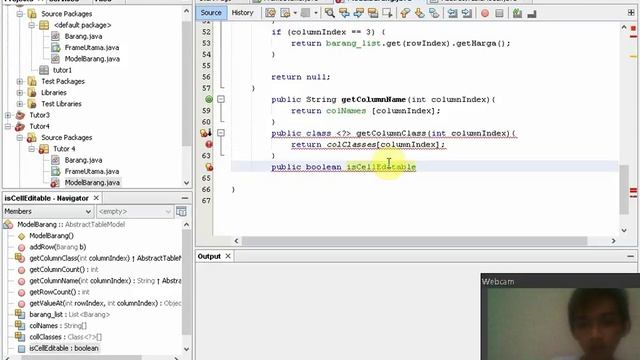This screenshot has width=640, height=360.
Task: Collapse the Tutor 4 package node
Action: point(31,149)
